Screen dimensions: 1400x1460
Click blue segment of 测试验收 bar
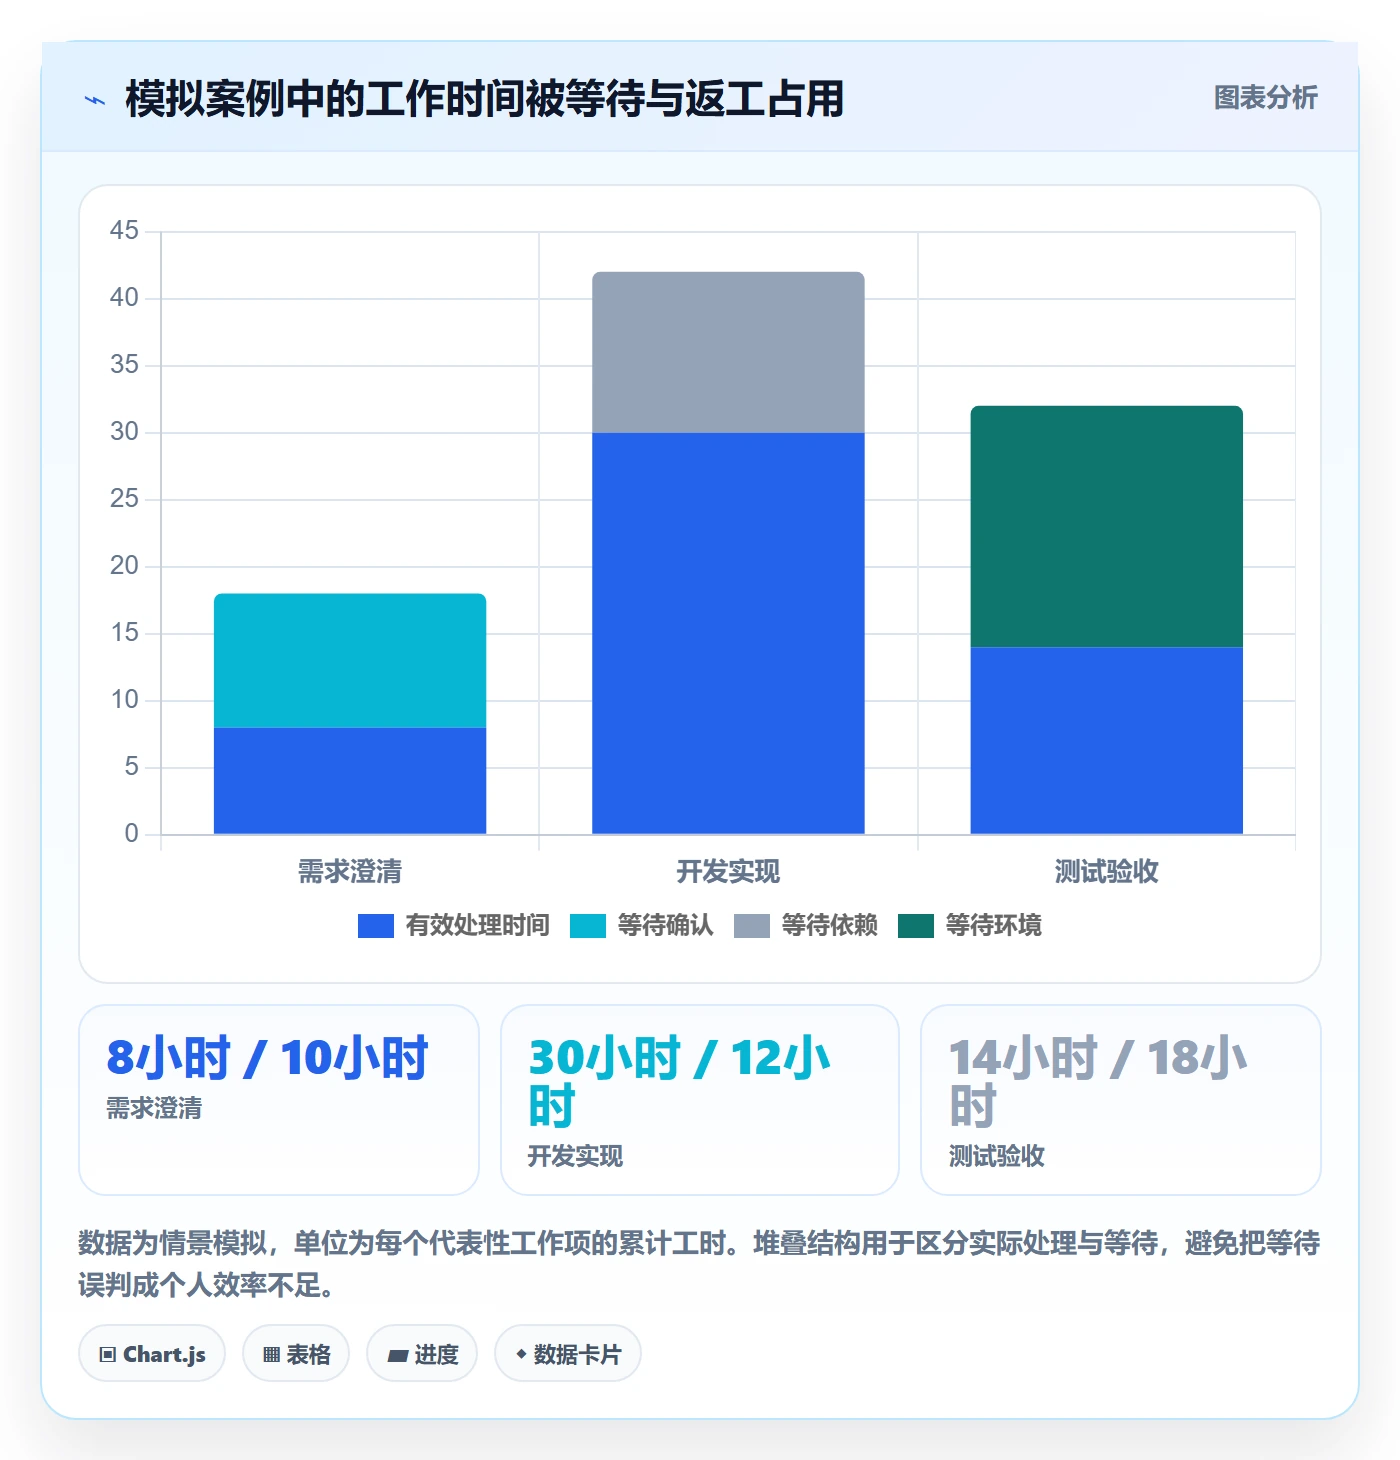pos(1106,741)
